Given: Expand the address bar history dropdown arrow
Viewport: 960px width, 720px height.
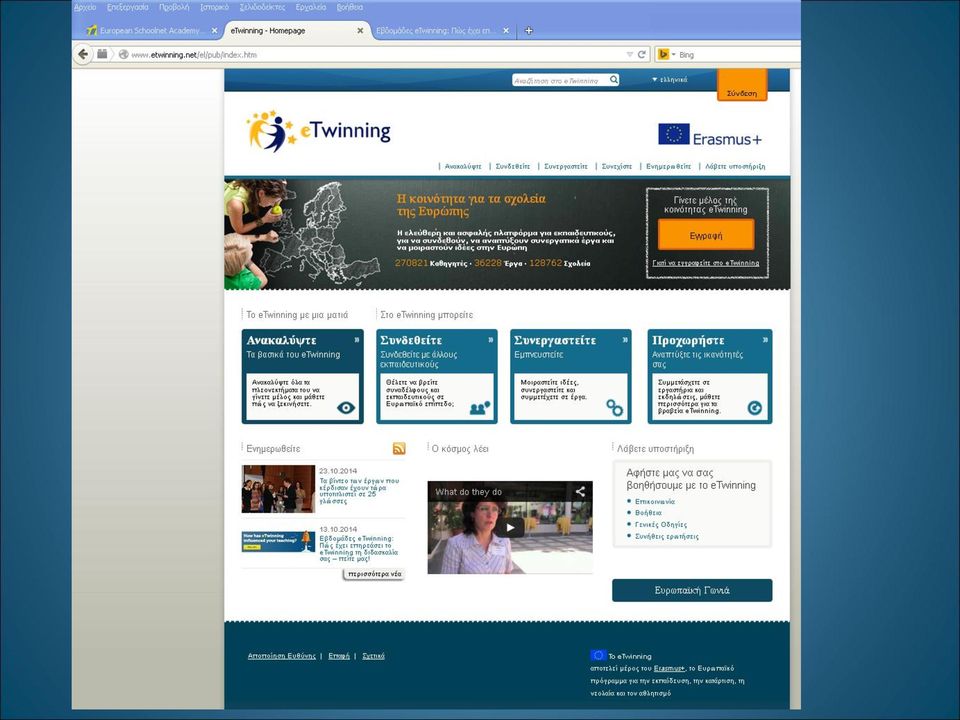Looking at the screenshot, I should point(629,54).
